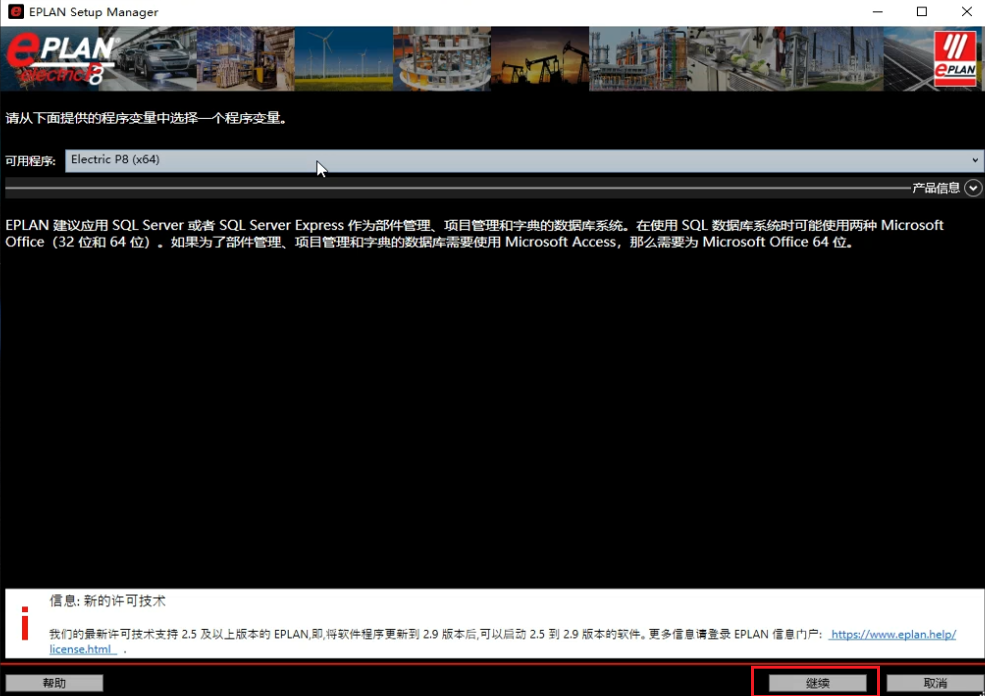Click the maximize button of Setup Manager window
Viewport: 985px width, 696px height.
pyautogui.click(x=923, y=11)
